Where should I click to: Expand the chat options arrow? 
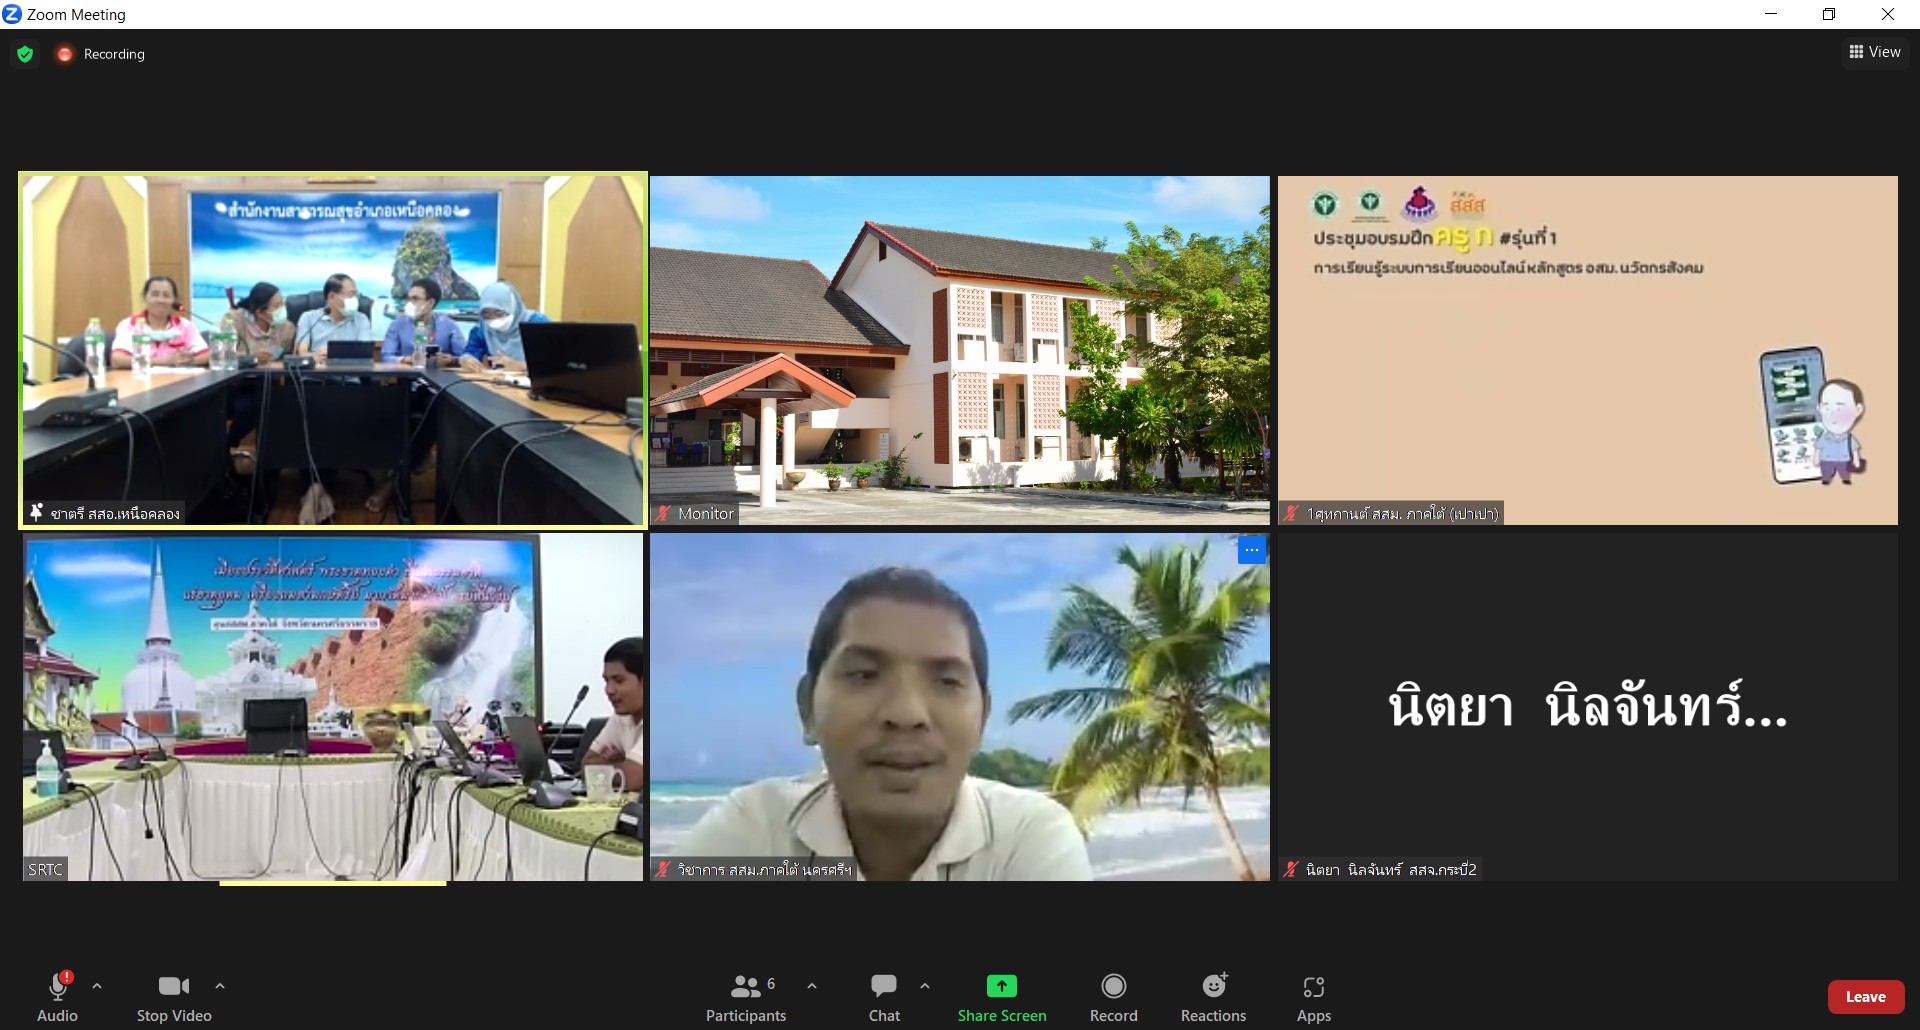[925, 986]
